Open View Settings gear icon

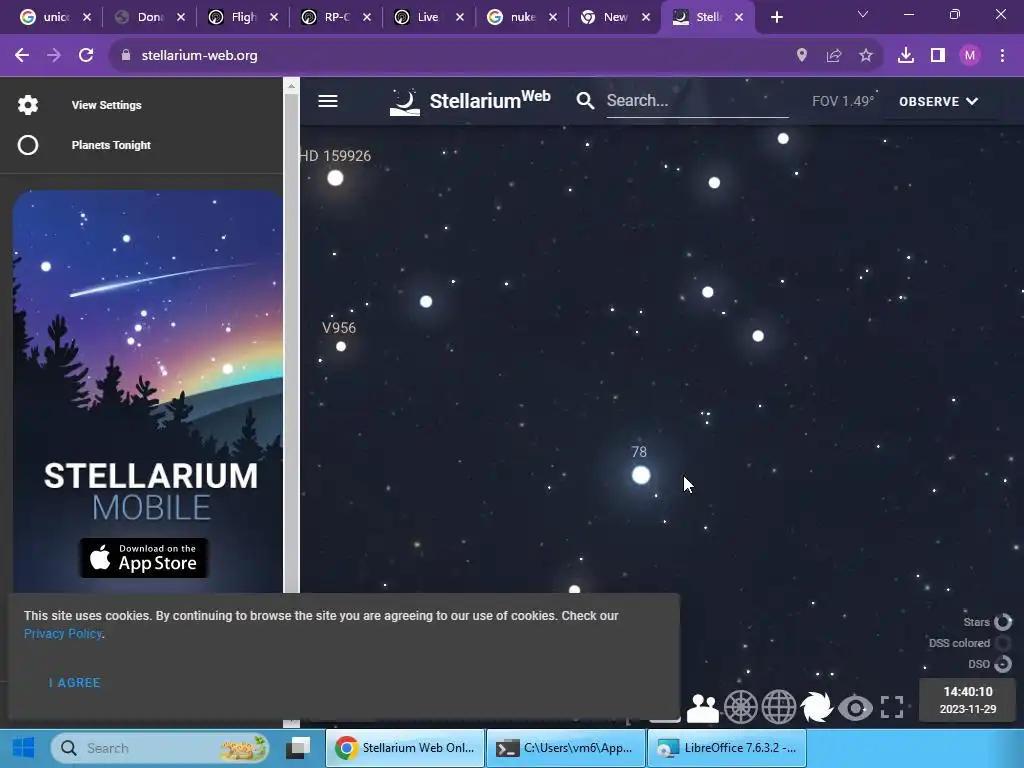[x=27, y=105]
